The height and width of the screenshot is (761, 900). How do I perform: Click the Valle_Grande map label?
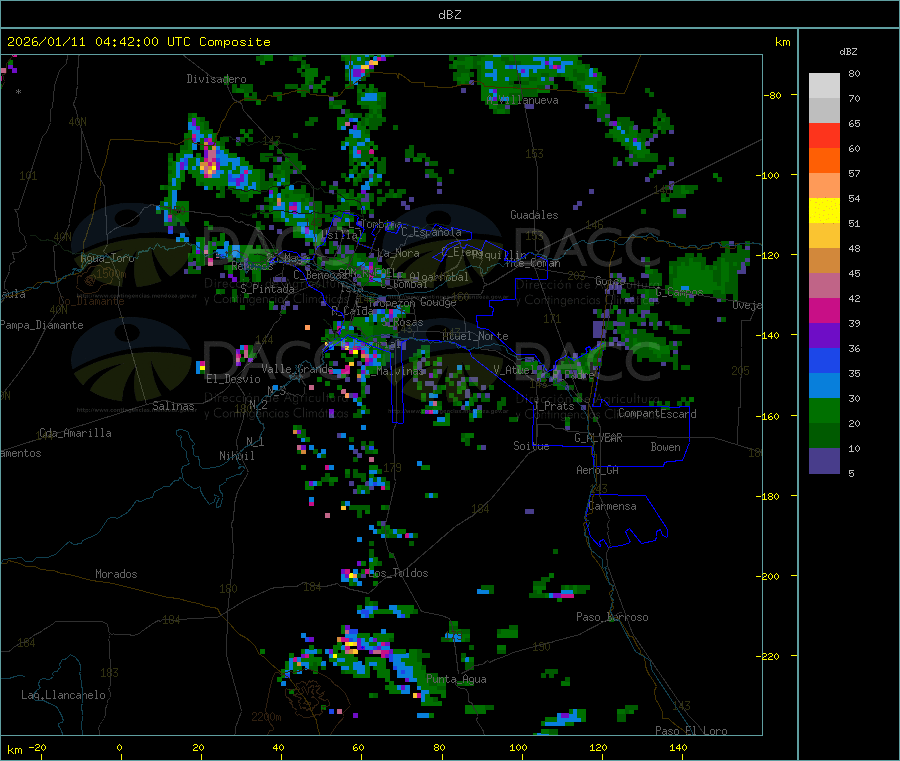click(x=297, y=369)
